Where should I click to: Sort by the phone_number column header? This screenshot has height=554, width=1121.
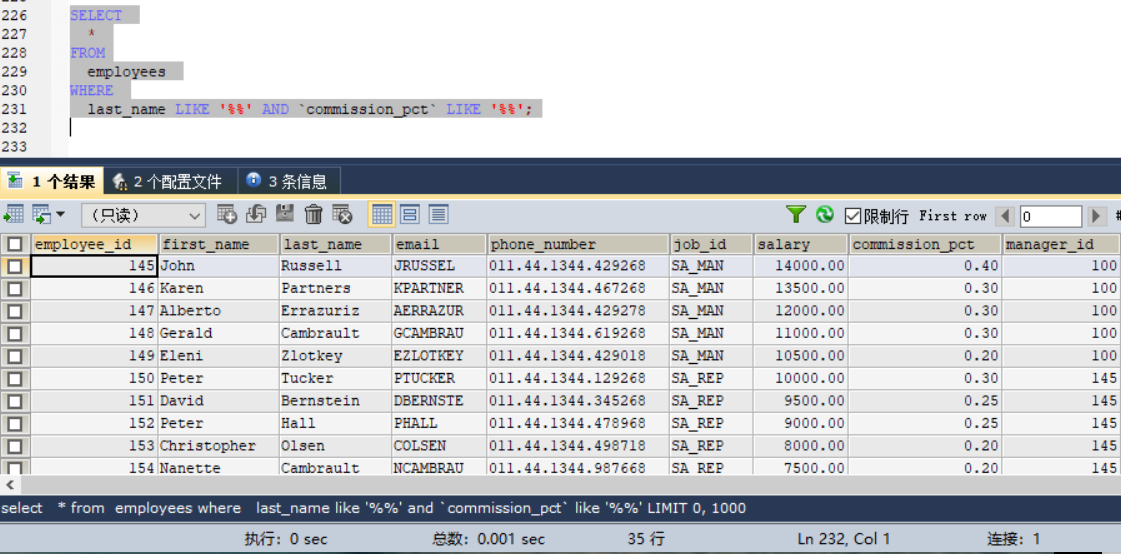(578, 244)
